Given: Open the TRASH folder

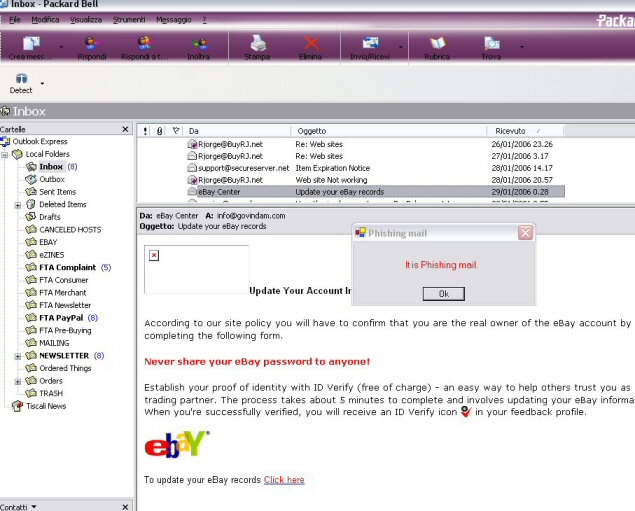Looking at the screenshot, I should click(51, 393).
